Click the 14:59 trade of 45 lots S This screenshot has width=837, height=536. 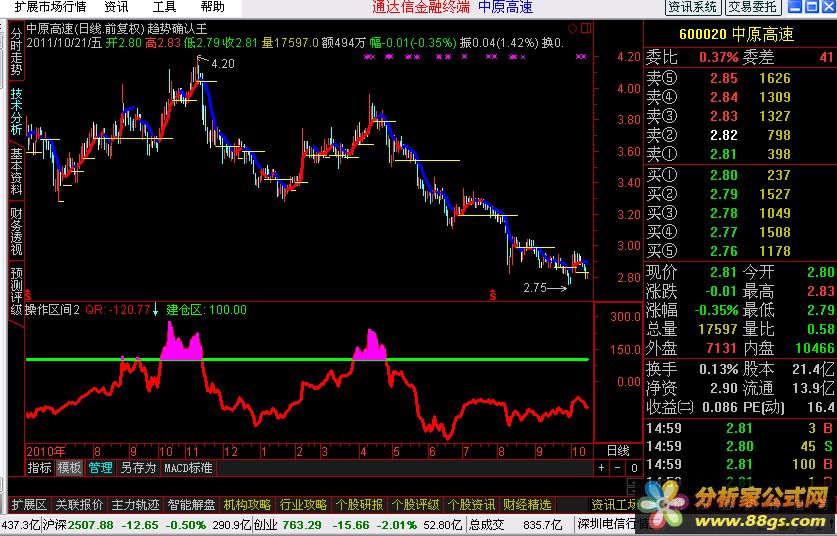point(740,446)
